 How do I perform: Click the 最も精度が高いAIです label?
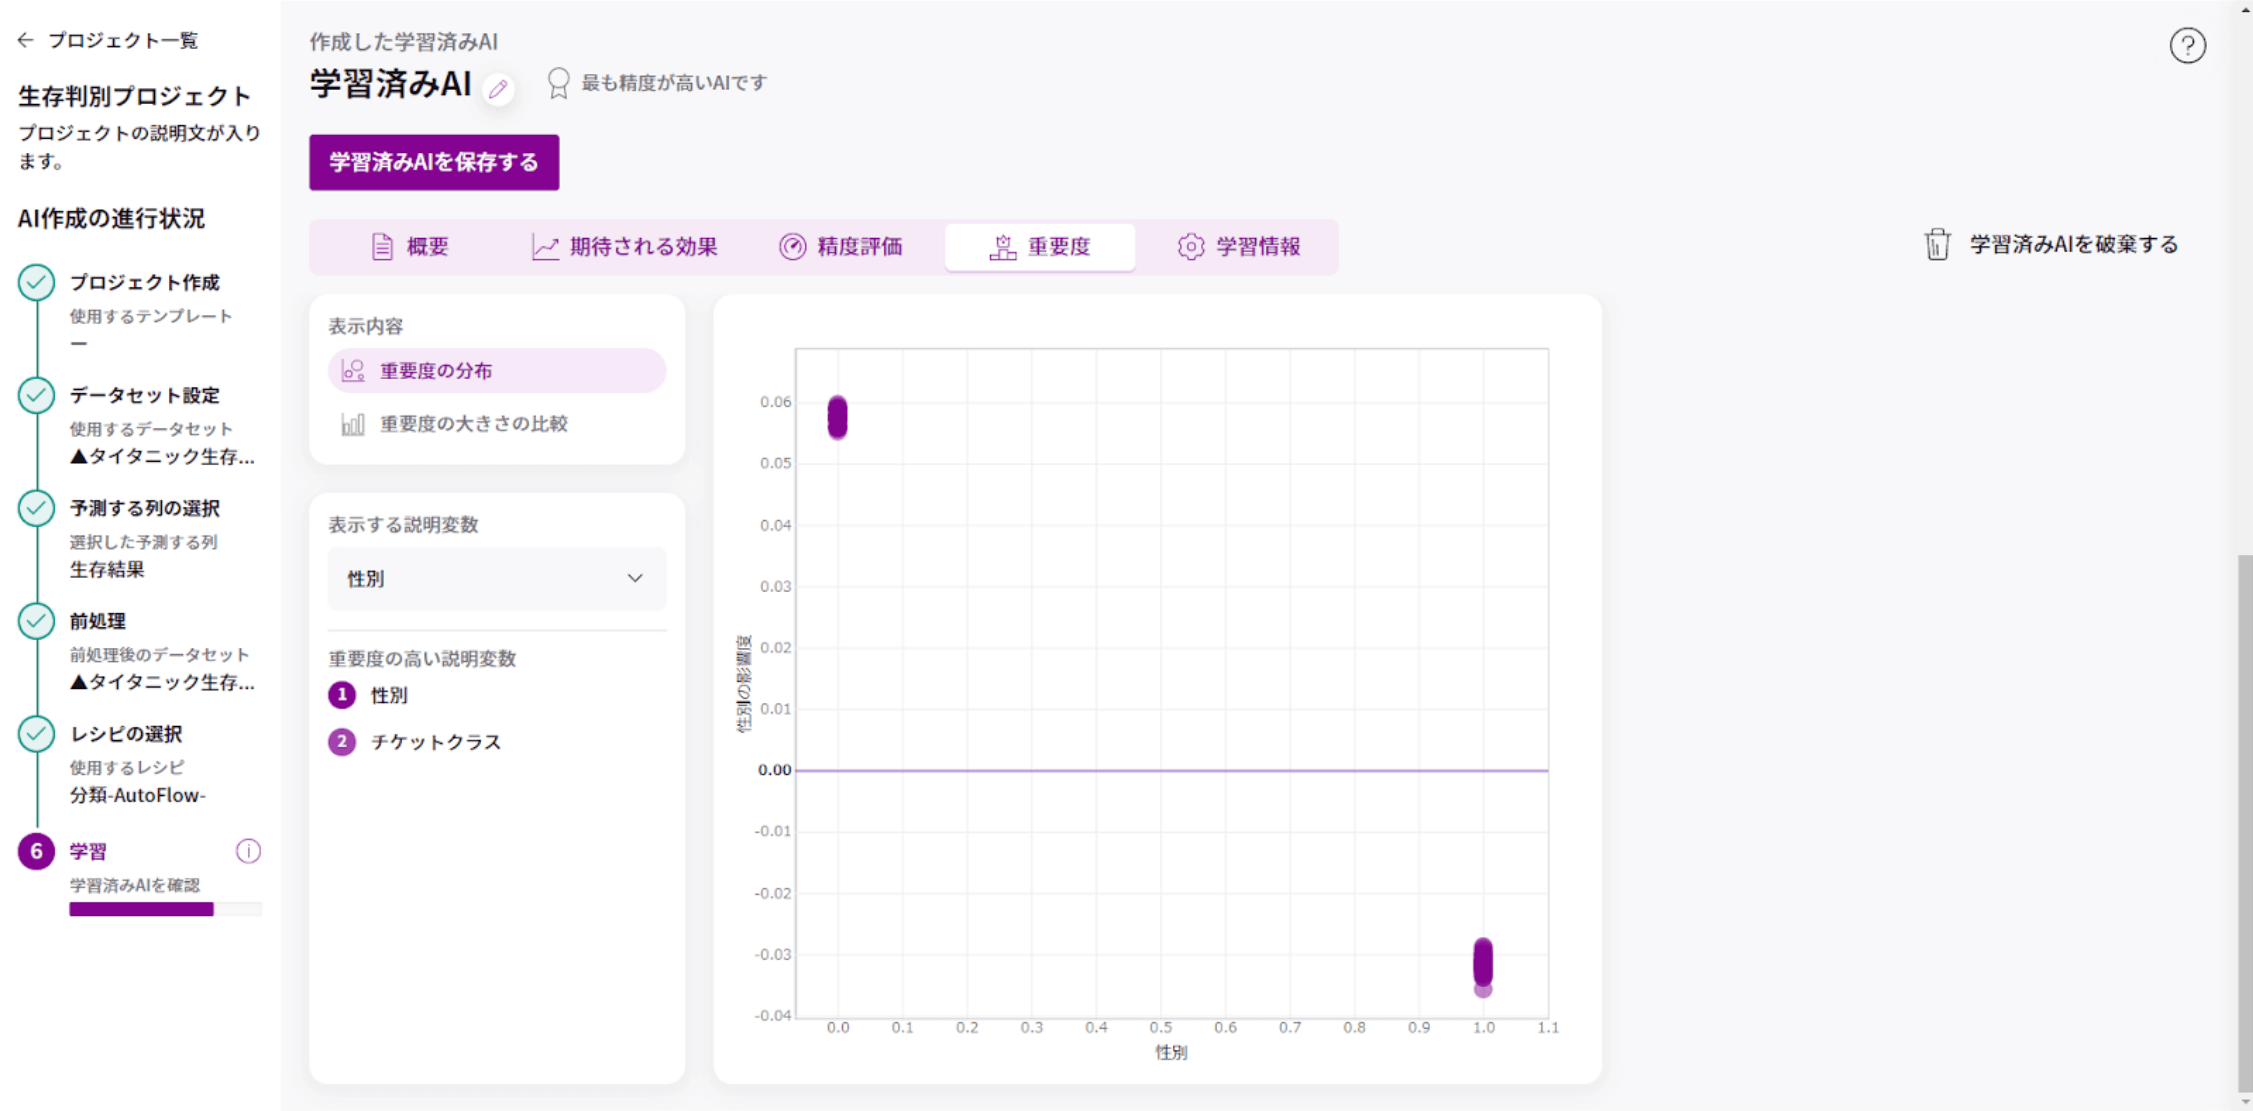click(674, 83)
